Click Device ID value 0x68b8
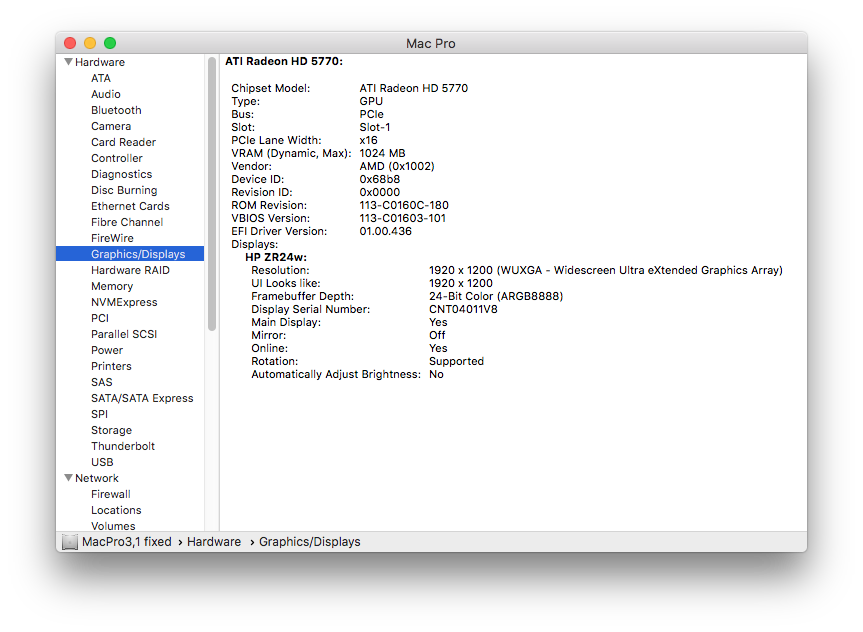The width and height of the screenshot is (863, 632). point(379,179)
